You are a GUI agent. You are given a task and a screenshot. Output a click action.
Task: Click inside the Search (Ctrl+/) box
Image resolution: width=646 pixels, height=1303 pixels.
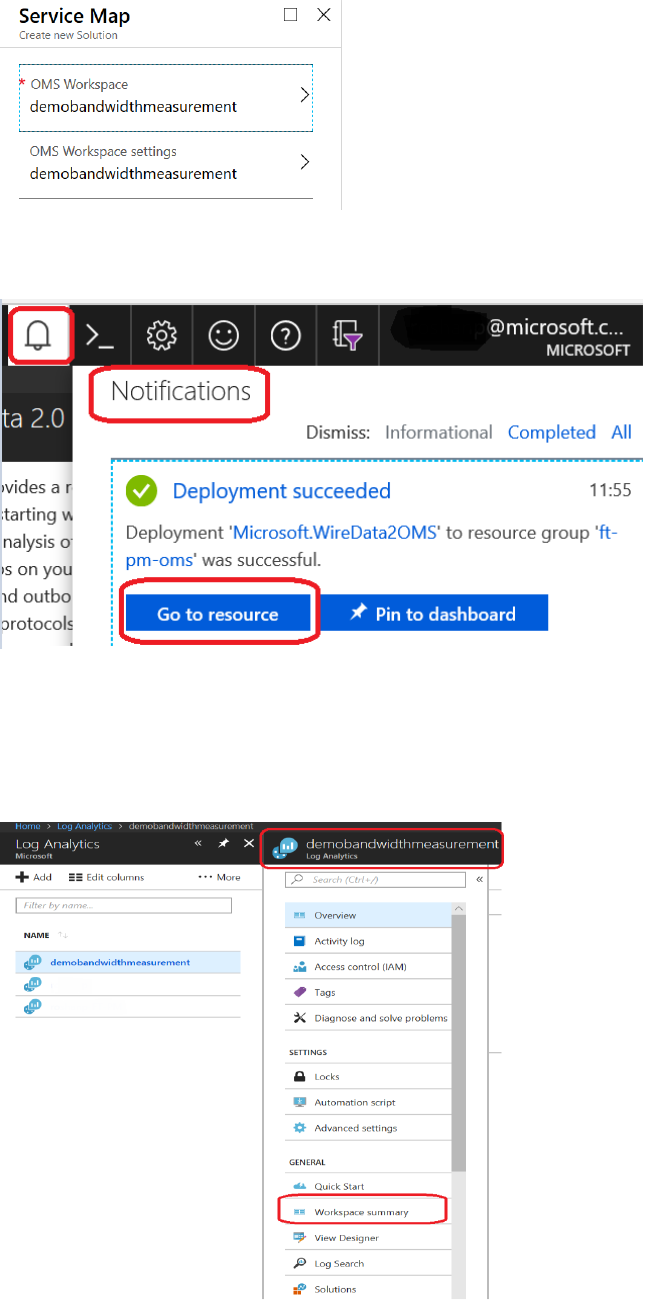(375, 880)
